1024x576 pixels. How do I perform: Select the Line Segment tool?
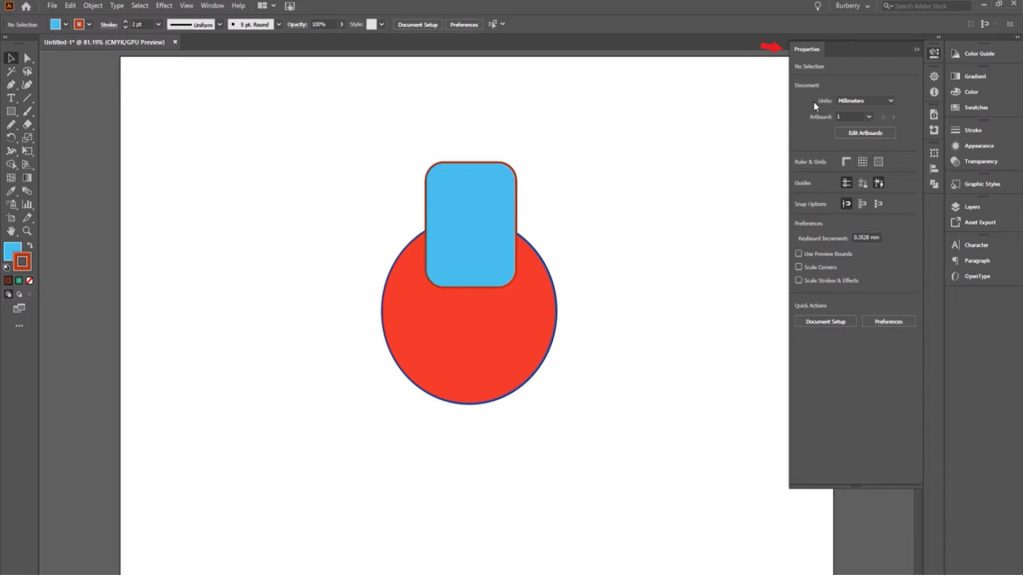27,98
